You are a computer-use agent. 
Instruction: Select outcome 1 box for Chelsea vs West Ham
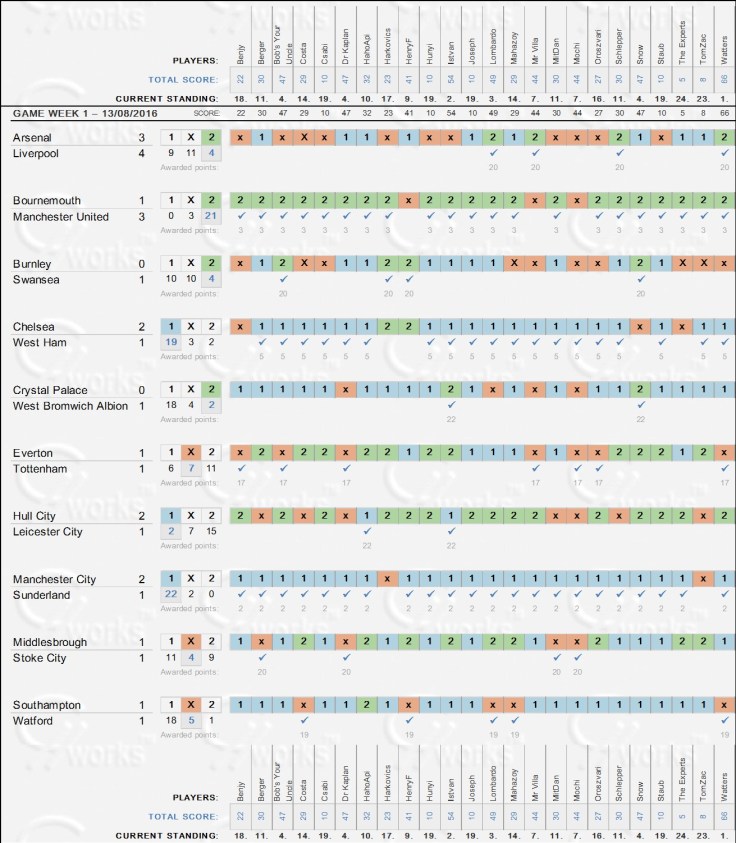click(x=171, y=326)
